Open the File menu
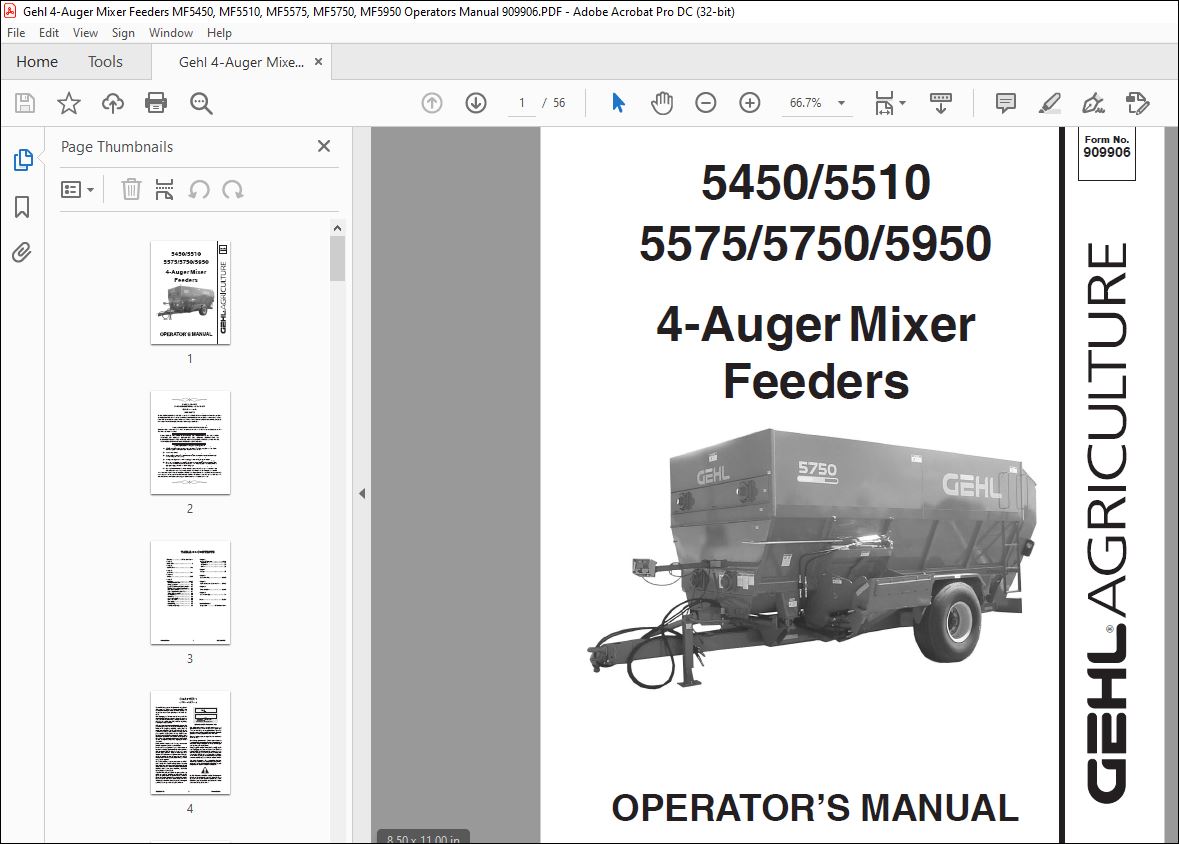Image resolution: width=1179 pixels, height=844 pixels. point(16,33)
